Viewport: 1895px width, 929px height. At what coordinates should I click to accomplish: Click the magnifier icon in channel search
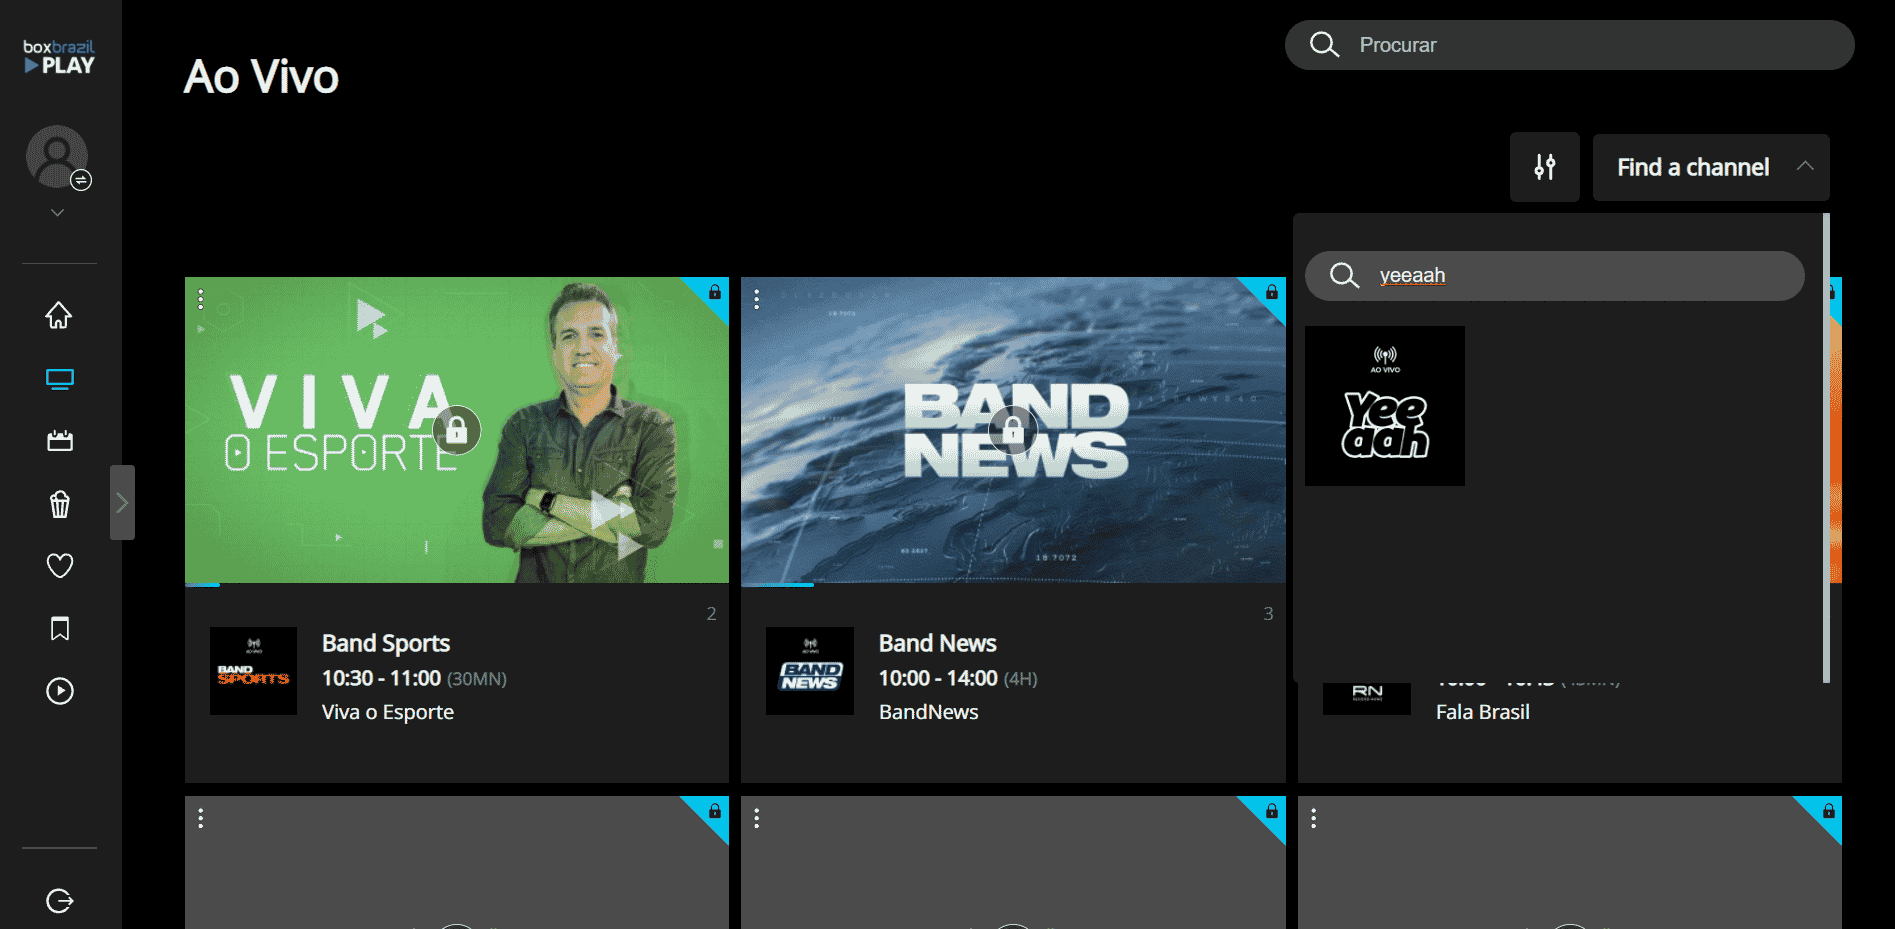click(x=1344, y=276)
